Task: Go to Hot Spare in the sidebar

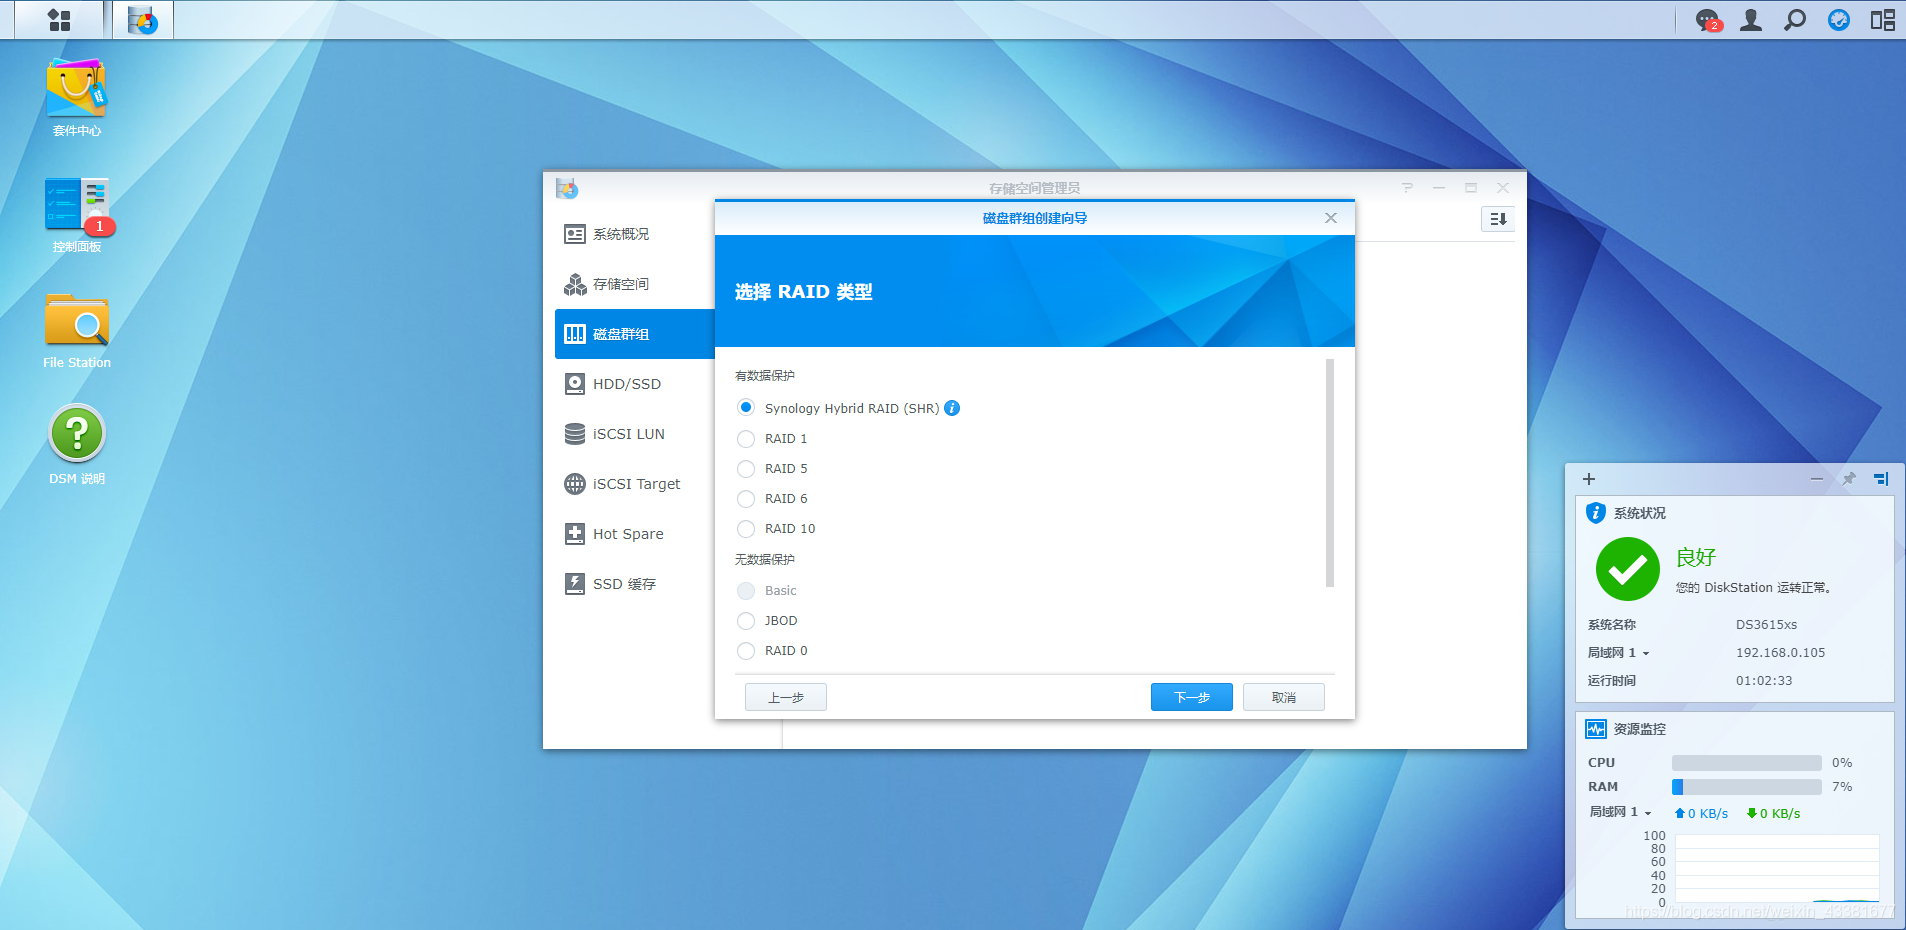Action: [x=635, y=534]
